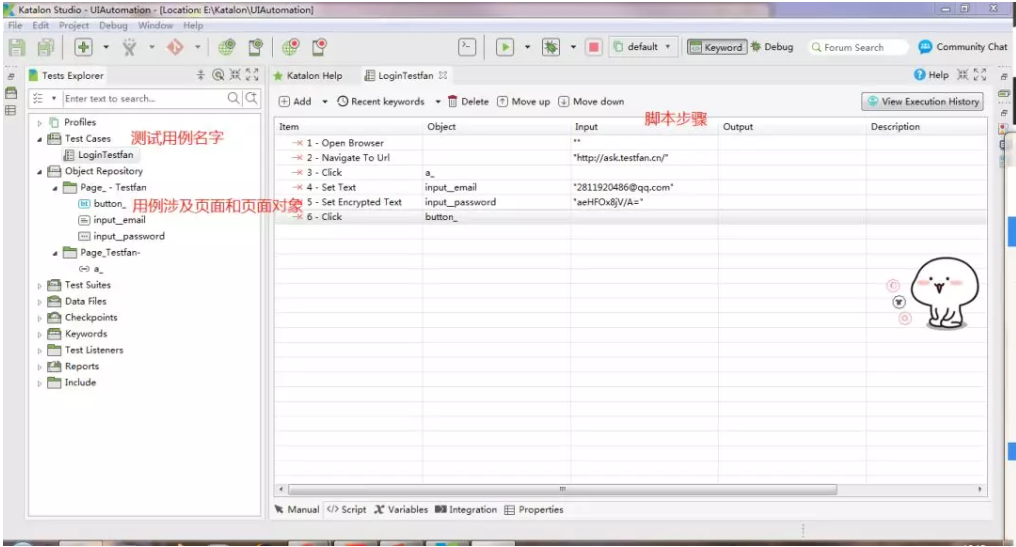Click the Record Web icon
Screen dimensions: 1016x547
pyautogui.click(x=291, y=47)
